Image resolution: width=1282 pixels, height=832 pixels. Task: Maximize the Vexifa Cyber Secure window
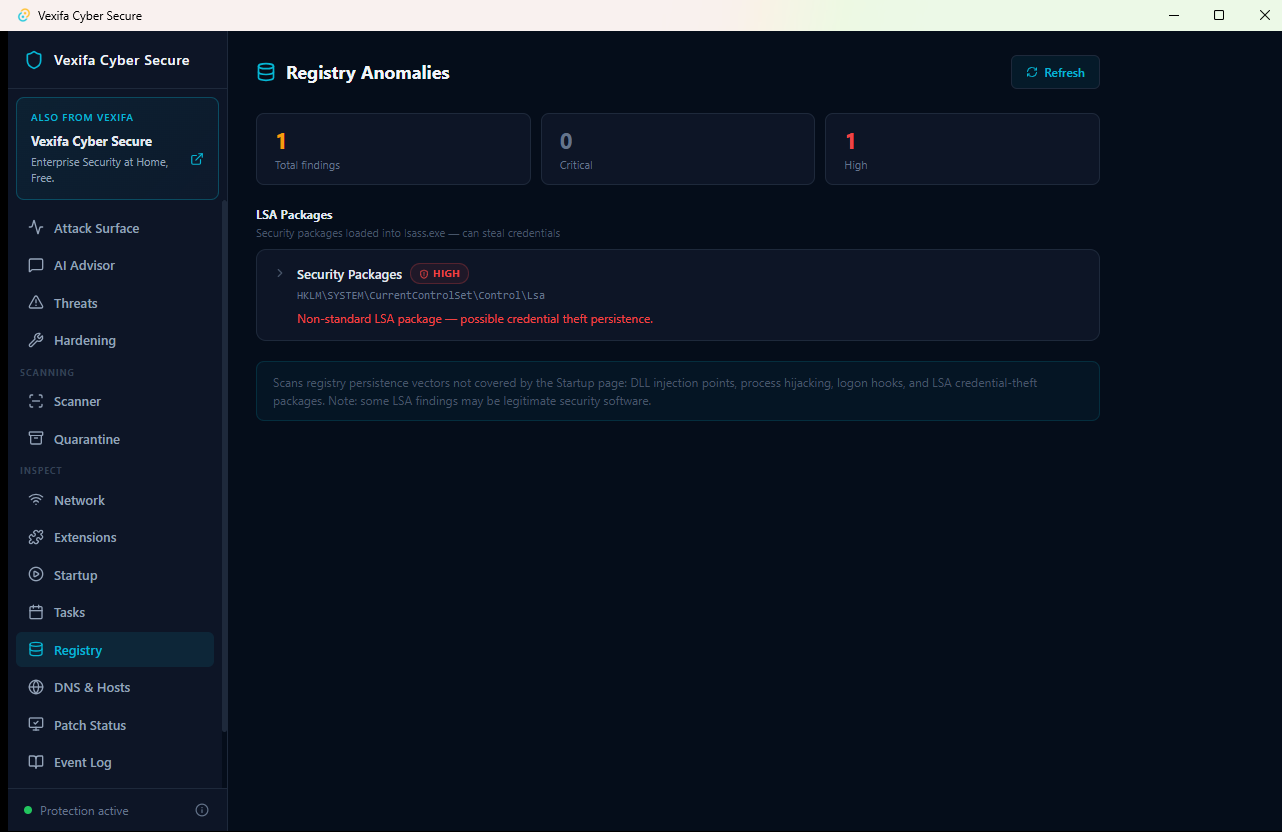coord(1219,15)
